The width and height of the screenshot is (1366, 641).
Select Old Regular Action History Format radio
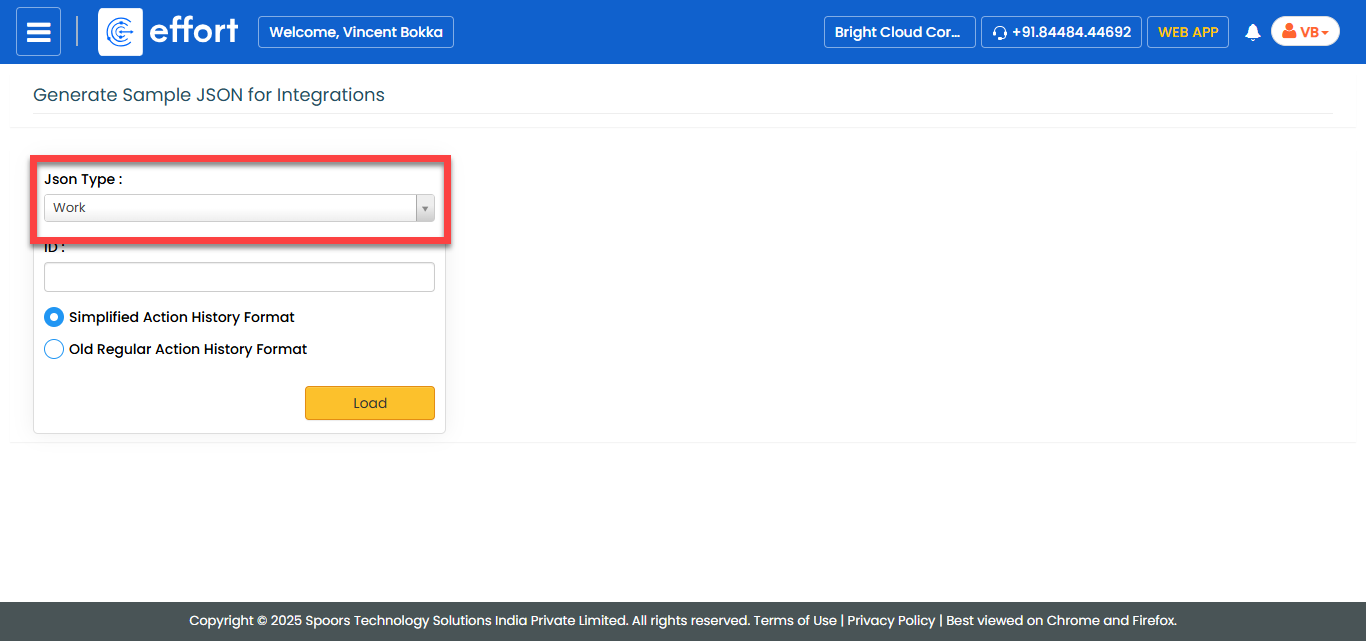point(54,349)
